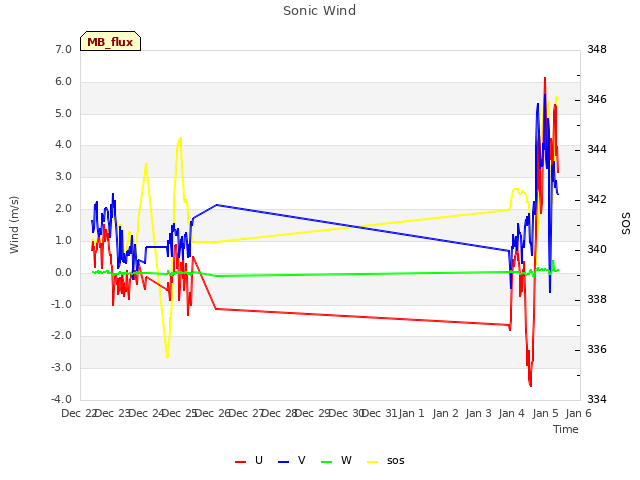The height and width of the screenshot is (480, 640).
Task: Click the Sonic Wind chart title
Action: [320, 11]
